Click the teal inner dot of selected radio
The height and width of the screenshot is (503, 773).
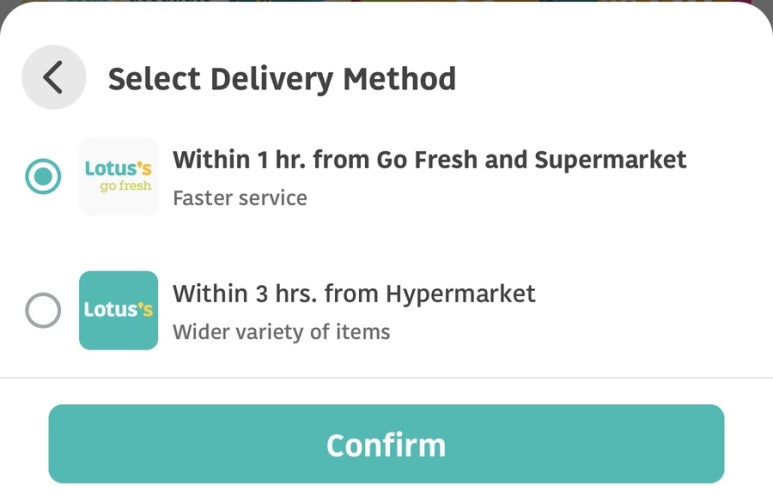point(43,177)
